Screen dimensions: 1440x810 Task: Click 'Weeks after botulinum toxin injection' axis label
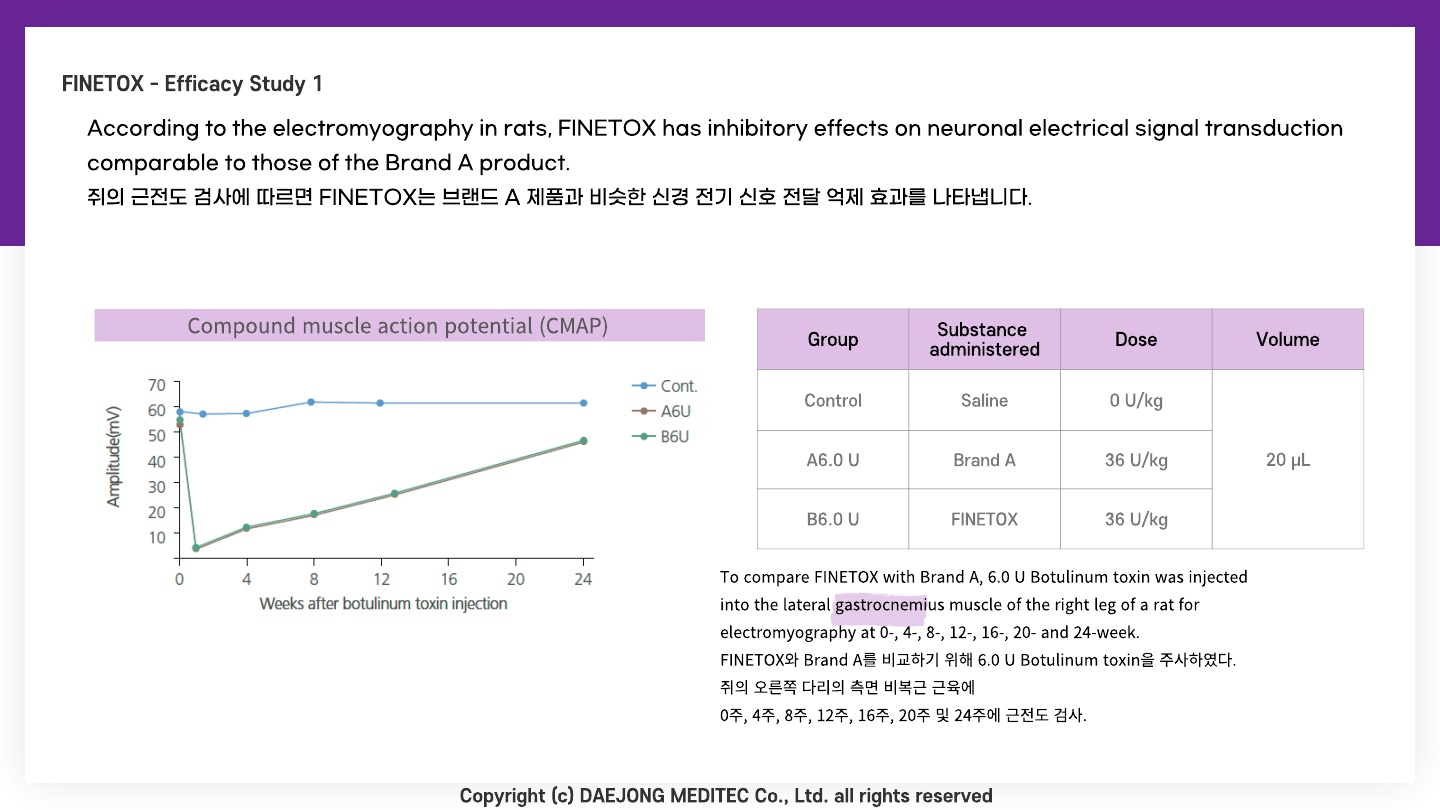coord(383,604)
